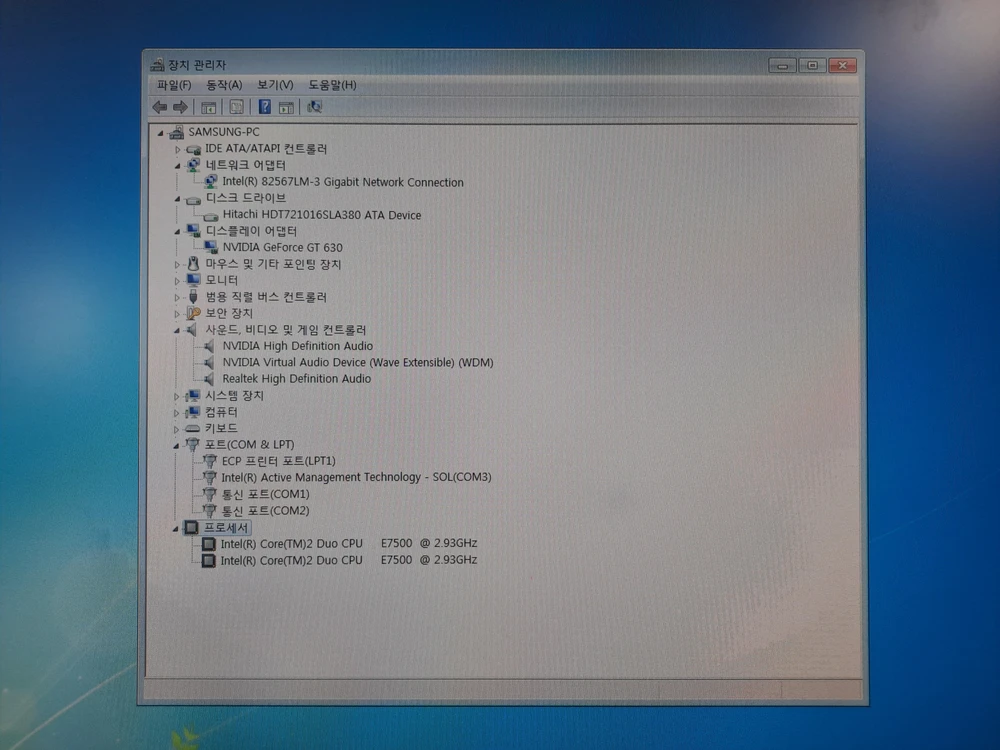Open the 파일(F) menu
Screen dimensions: 1000x750
pos(174,85)
